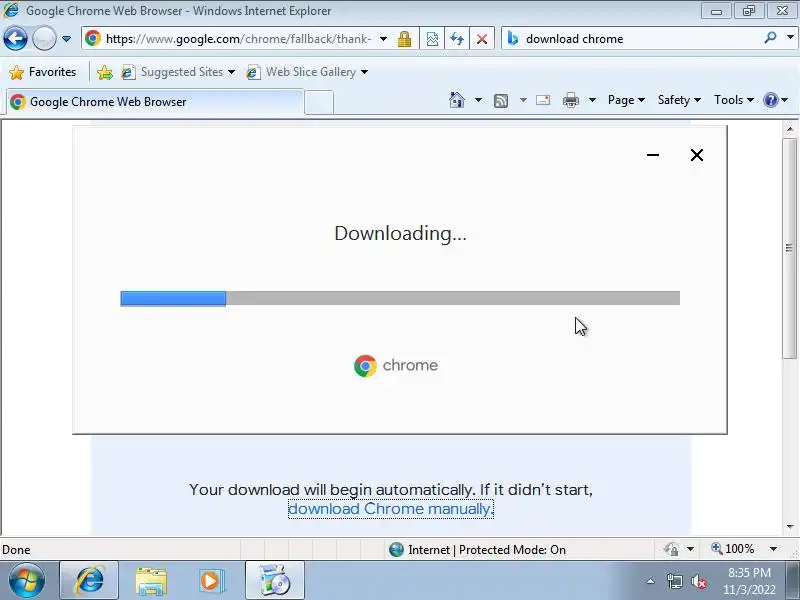Click the blue download progress bar
This screenshot has height=600, width=800.
click(173, 298)
